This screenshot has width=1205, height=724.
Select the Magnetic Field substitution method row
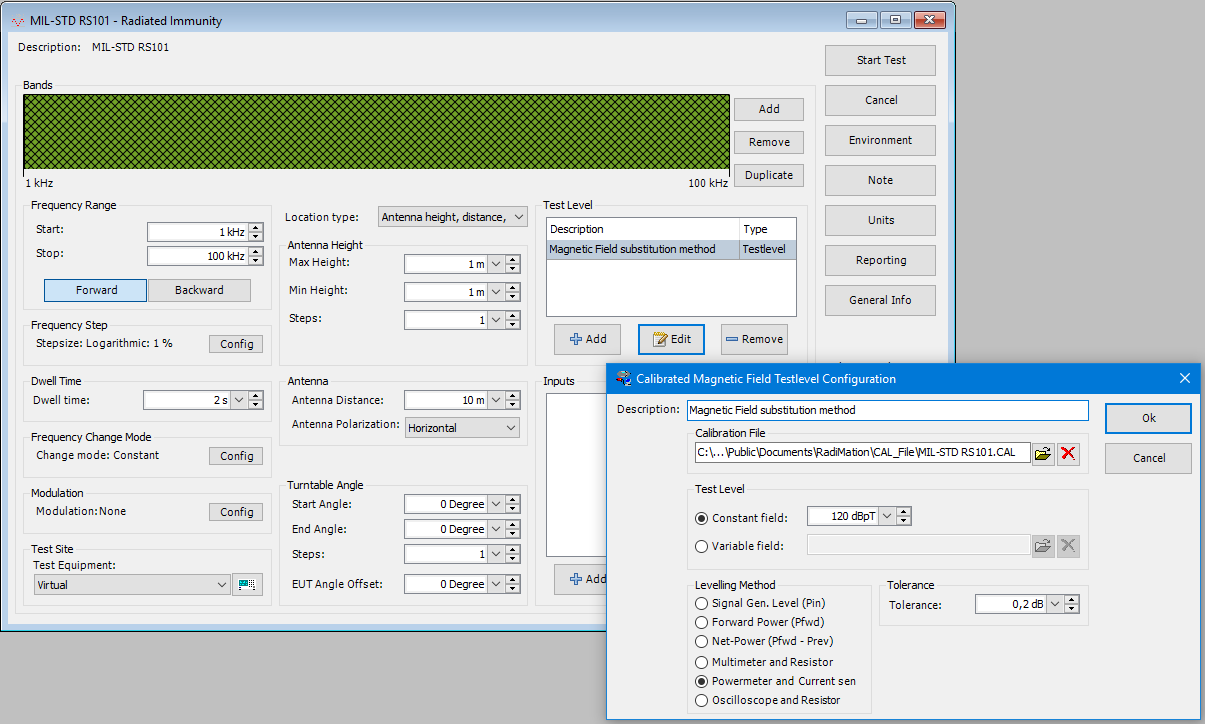[640, 249]
